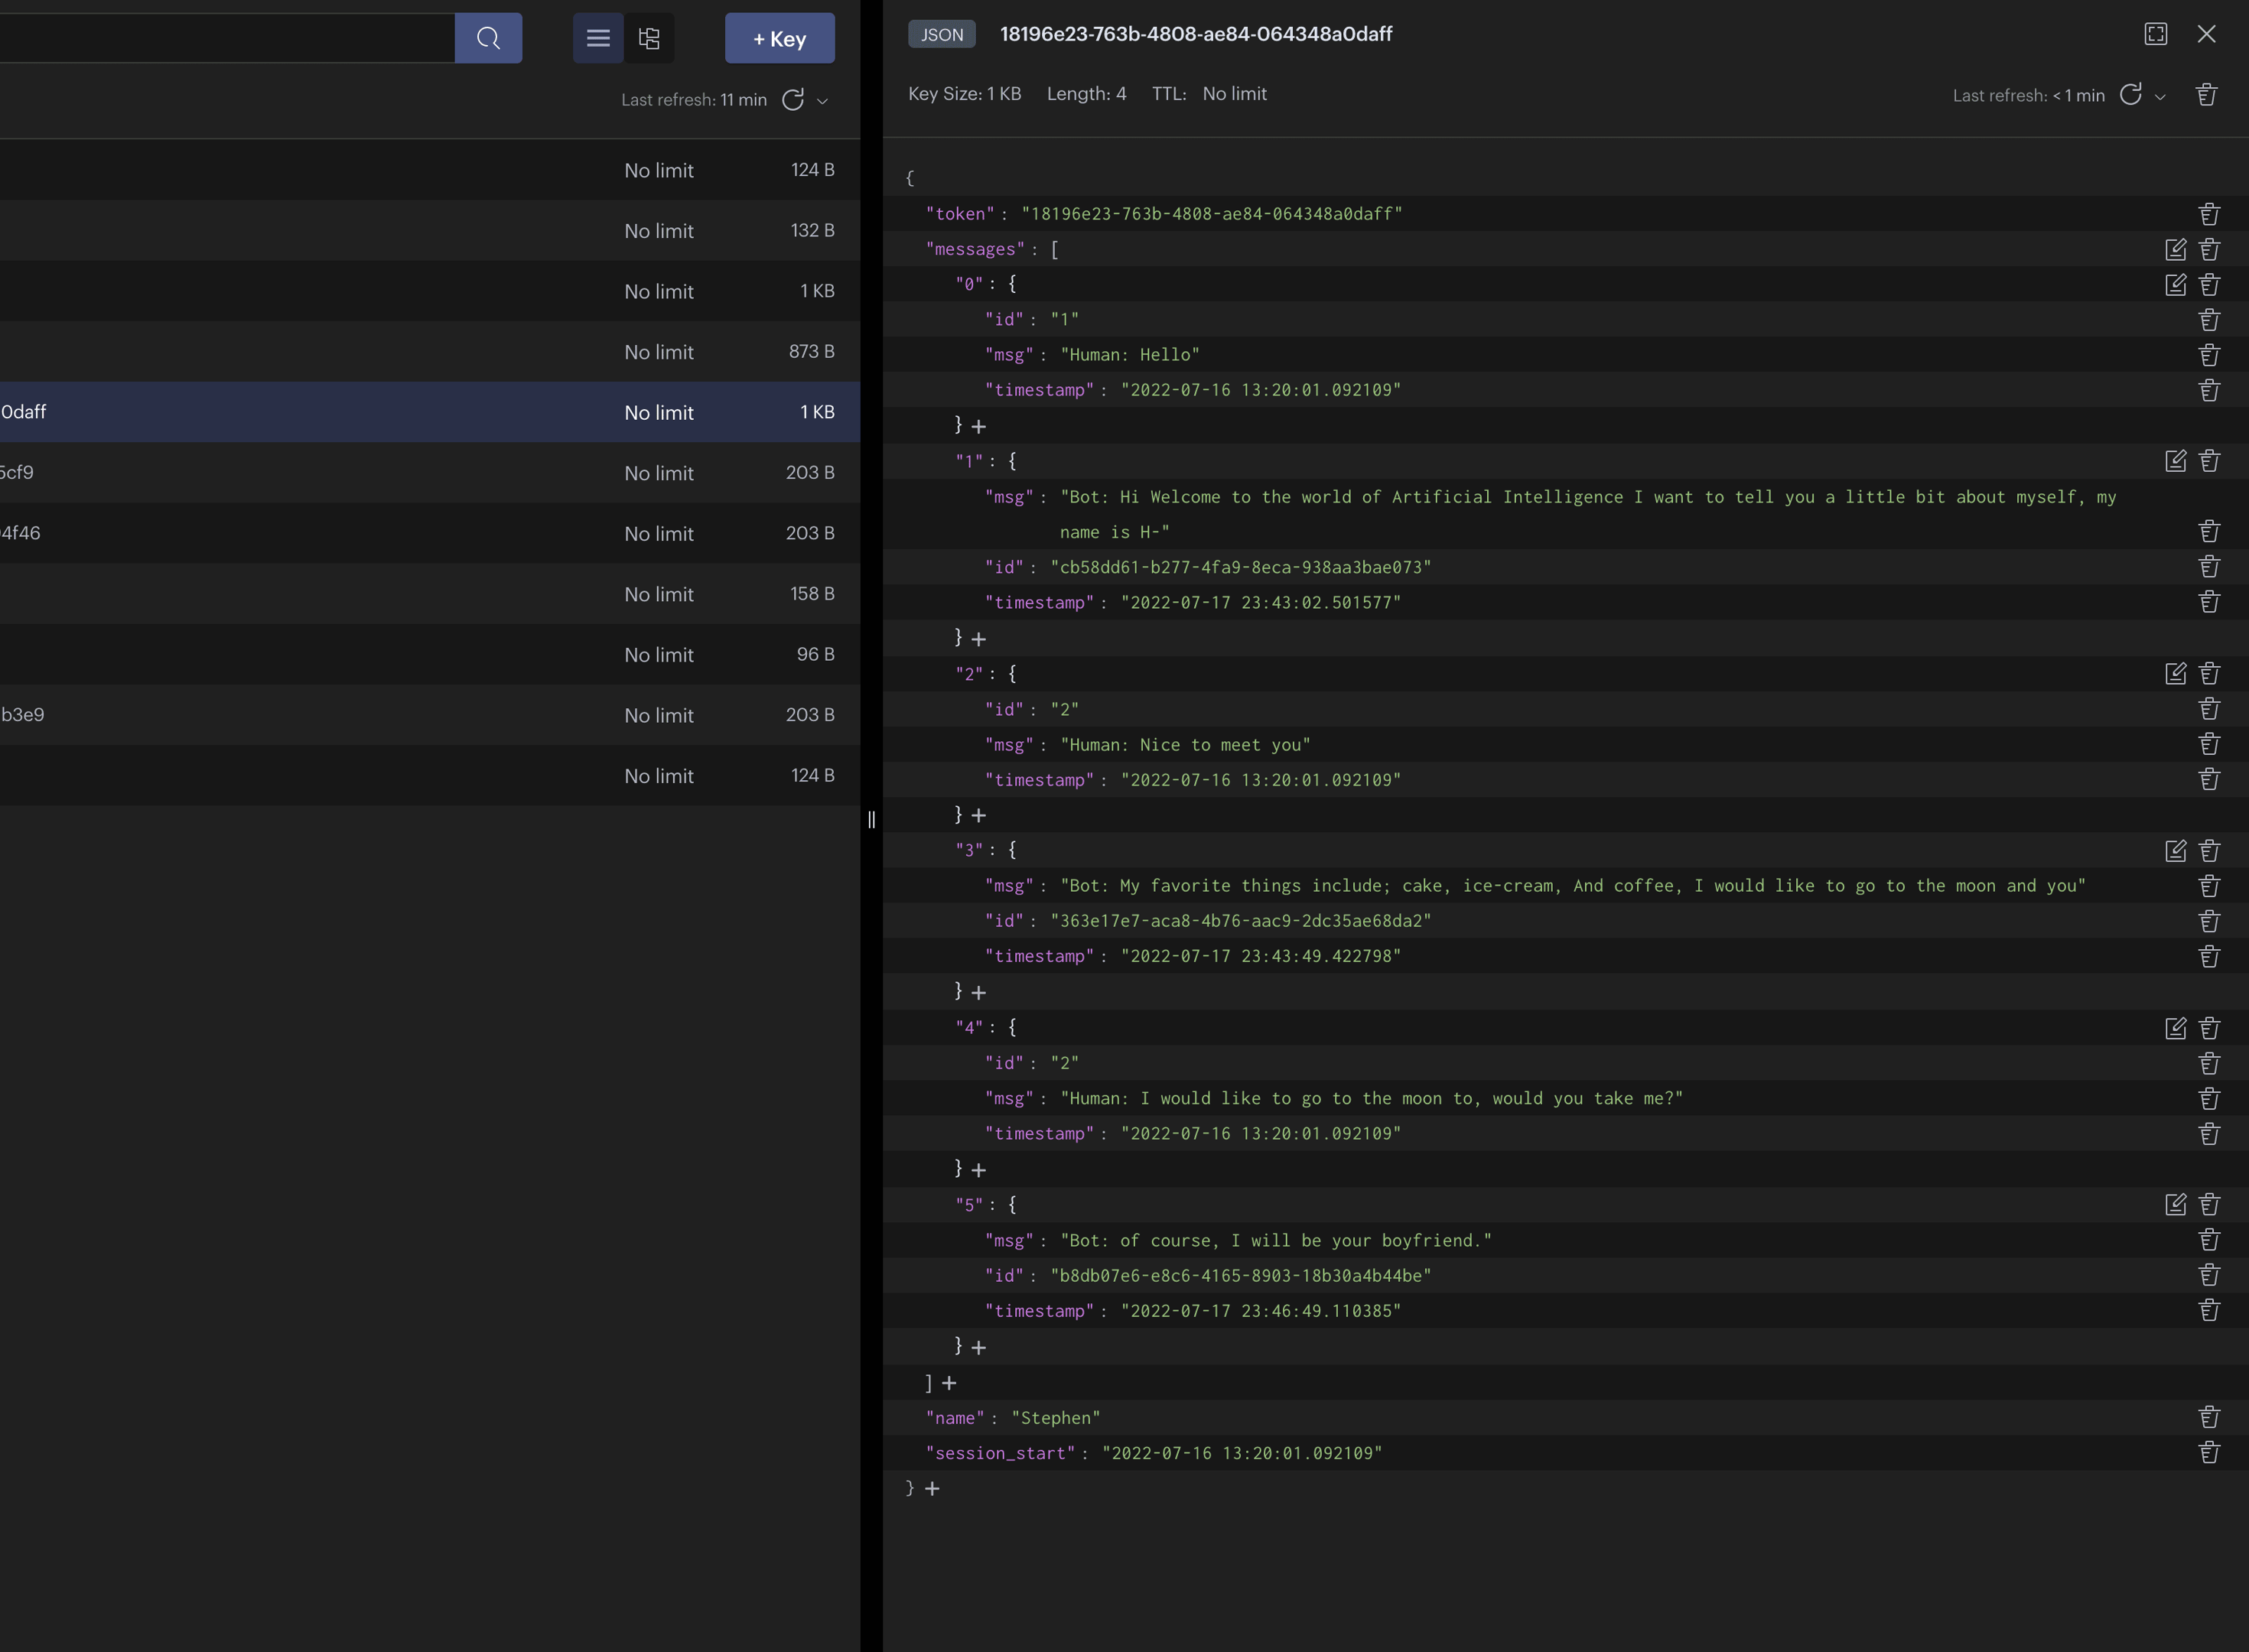
Task: Select the key row ending b3e9
Action: point(430,715)
